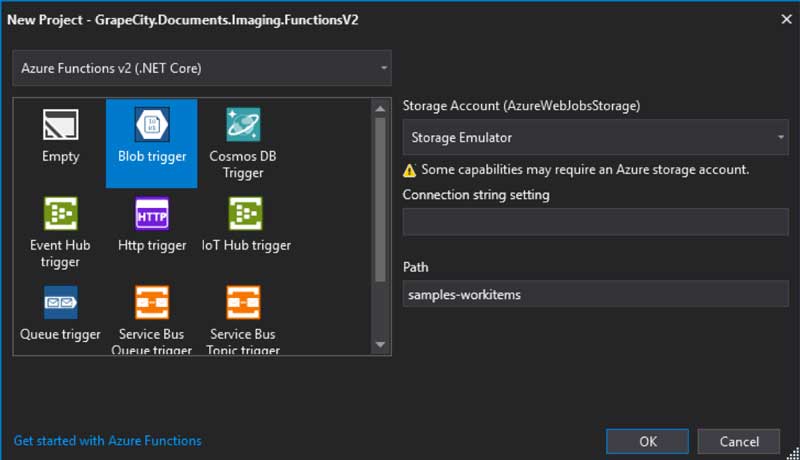Choose Service Bus Topic trigger icon
The image size is (800, 460).
point(243,302)
